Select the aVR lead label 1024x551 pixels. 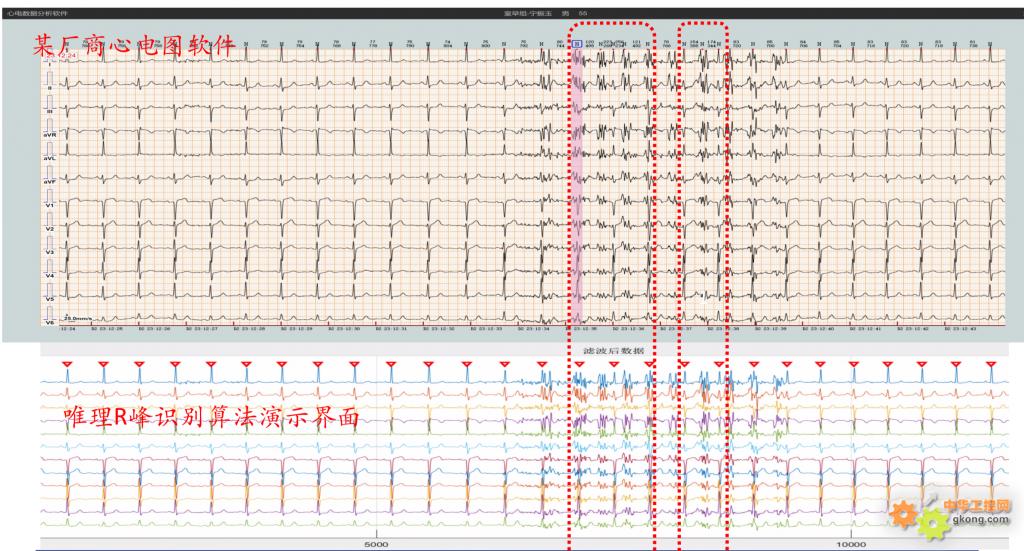(x=48, y=133)
